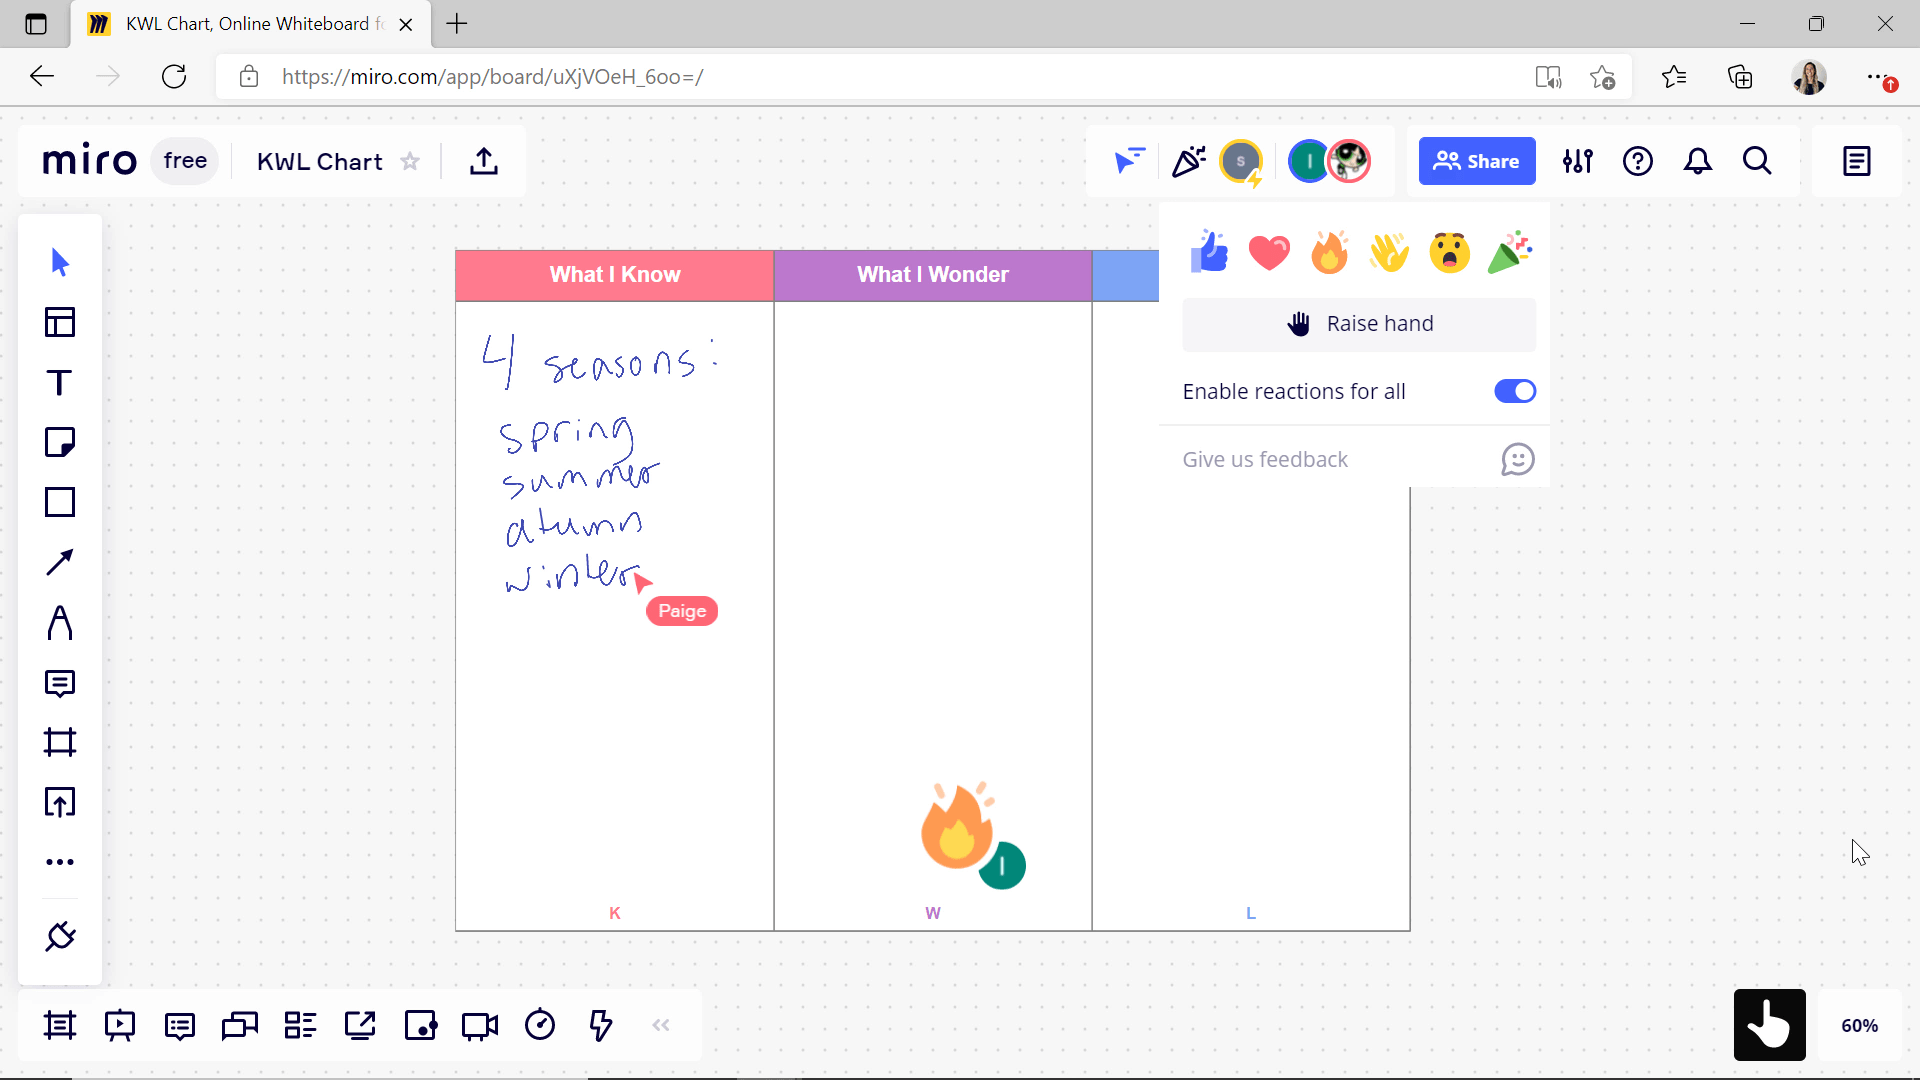This screenshot has height=1080, width=1920.
Task: Click the KWL Chart board title
Action: coord(319,160)
